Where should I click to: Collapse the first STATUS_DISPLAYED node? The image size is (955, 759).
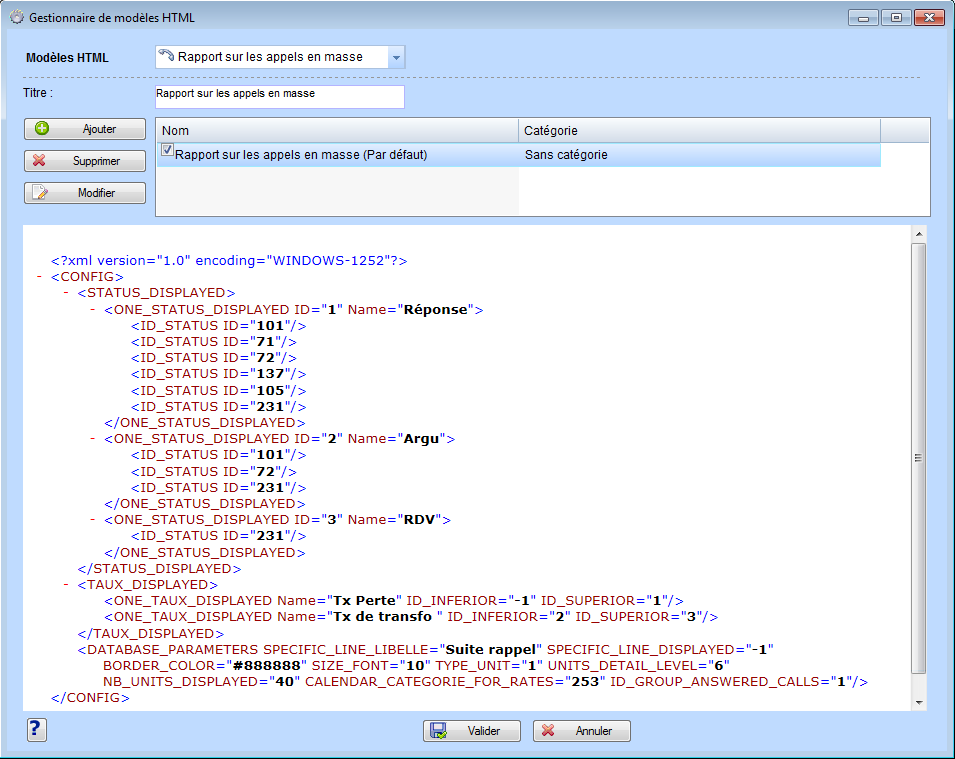(66, 293)
